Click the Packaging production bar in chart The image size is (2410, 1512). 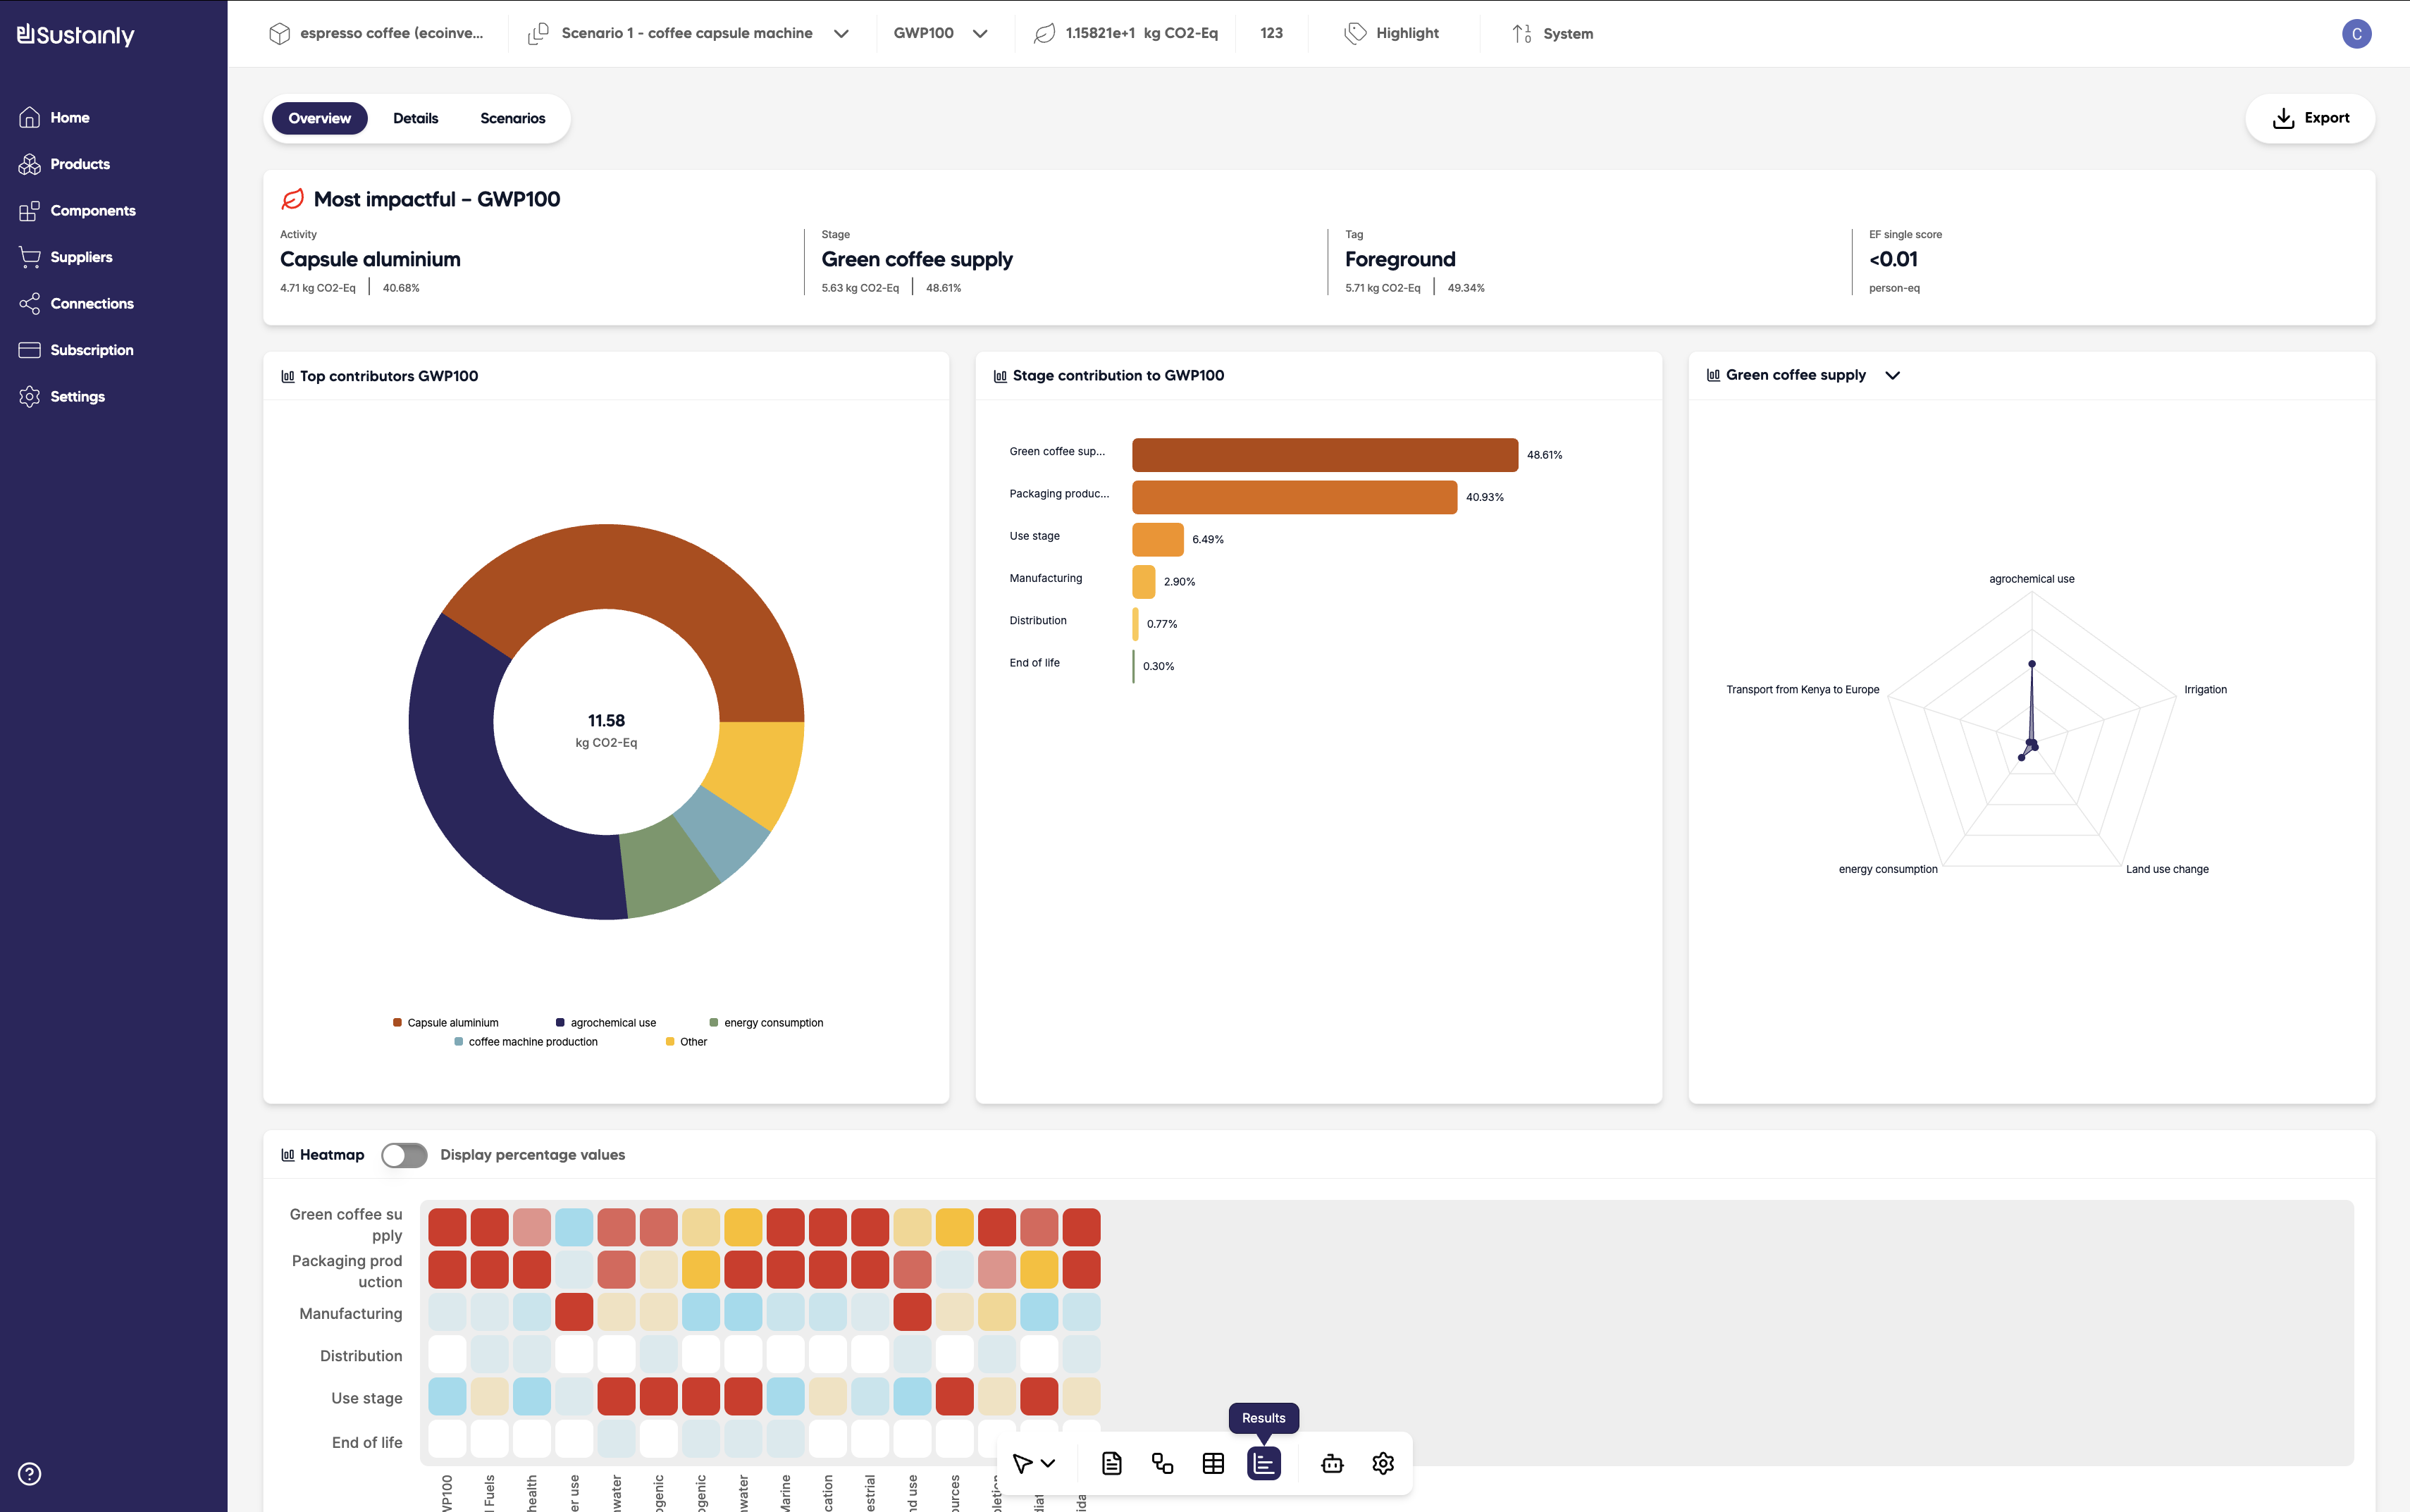[x=1294, y=497]
